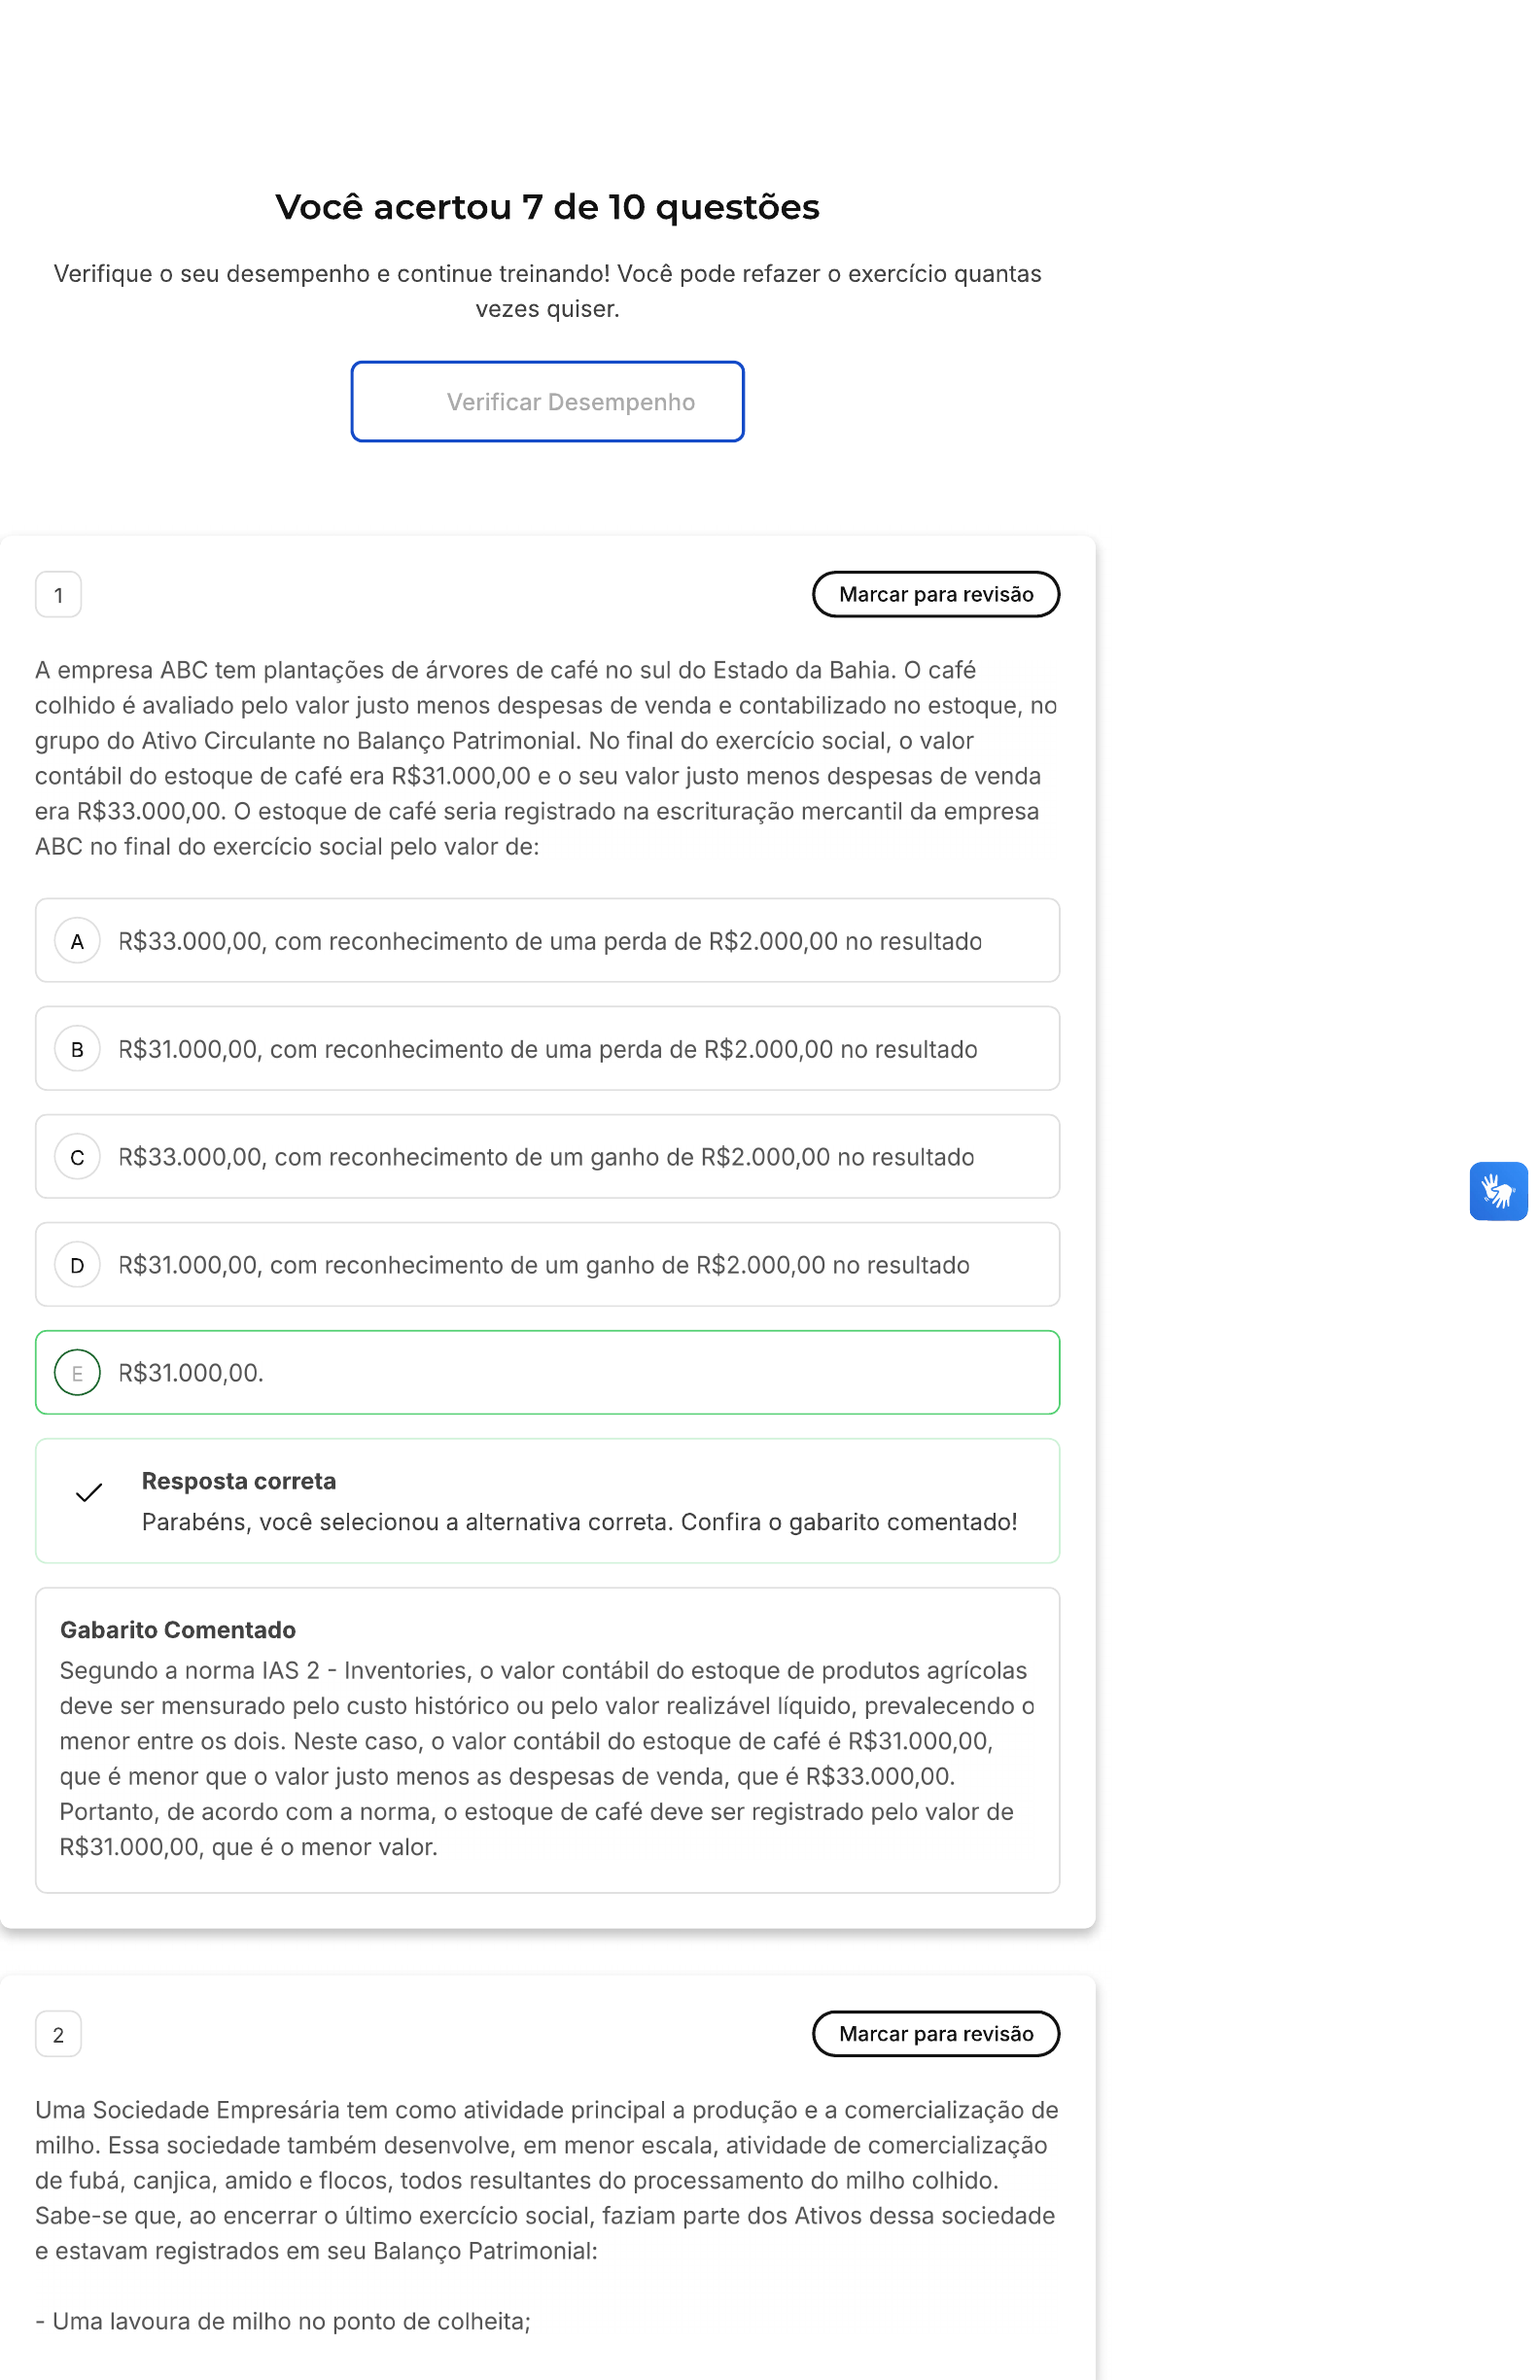The width and height of the screenshot is (1540, 2380).
Task: Click answer text R$31.000,00 with ganho de R$2.000,00
Action: coord(543,1265)
